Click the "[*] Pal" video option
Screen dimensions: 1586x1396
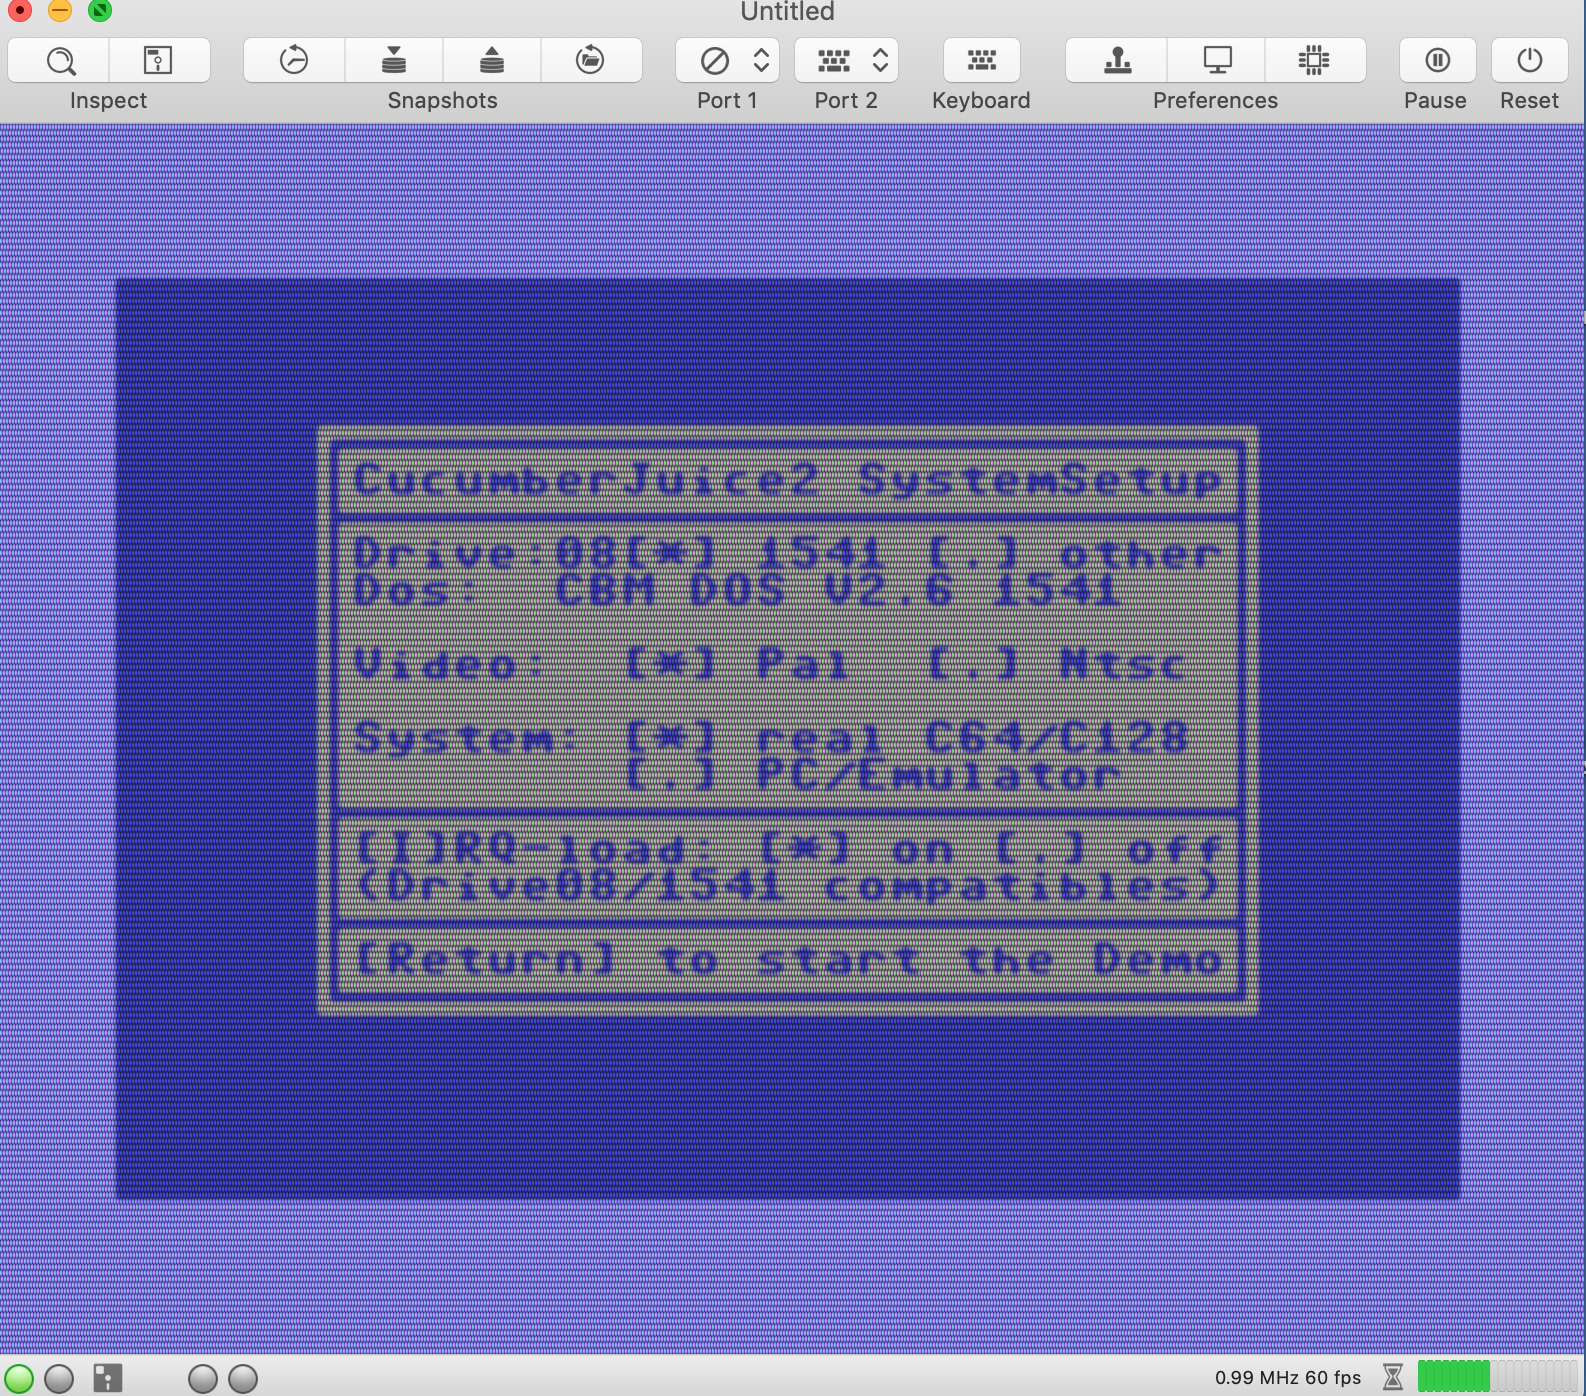pos(738,665)
